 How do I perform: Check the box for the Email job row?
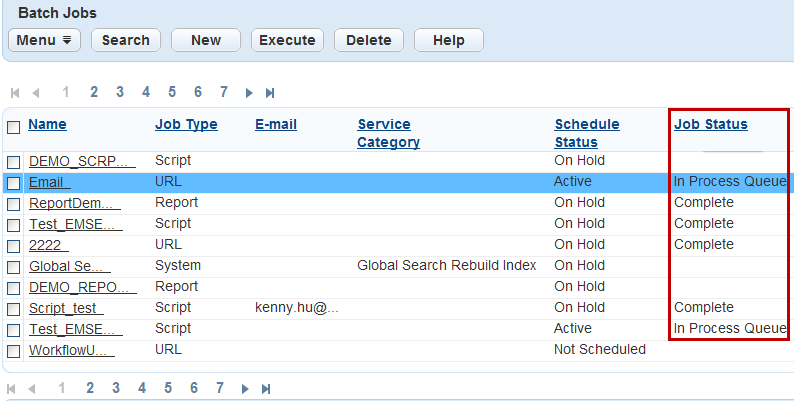pyautogui.click(x=14, y=183)
